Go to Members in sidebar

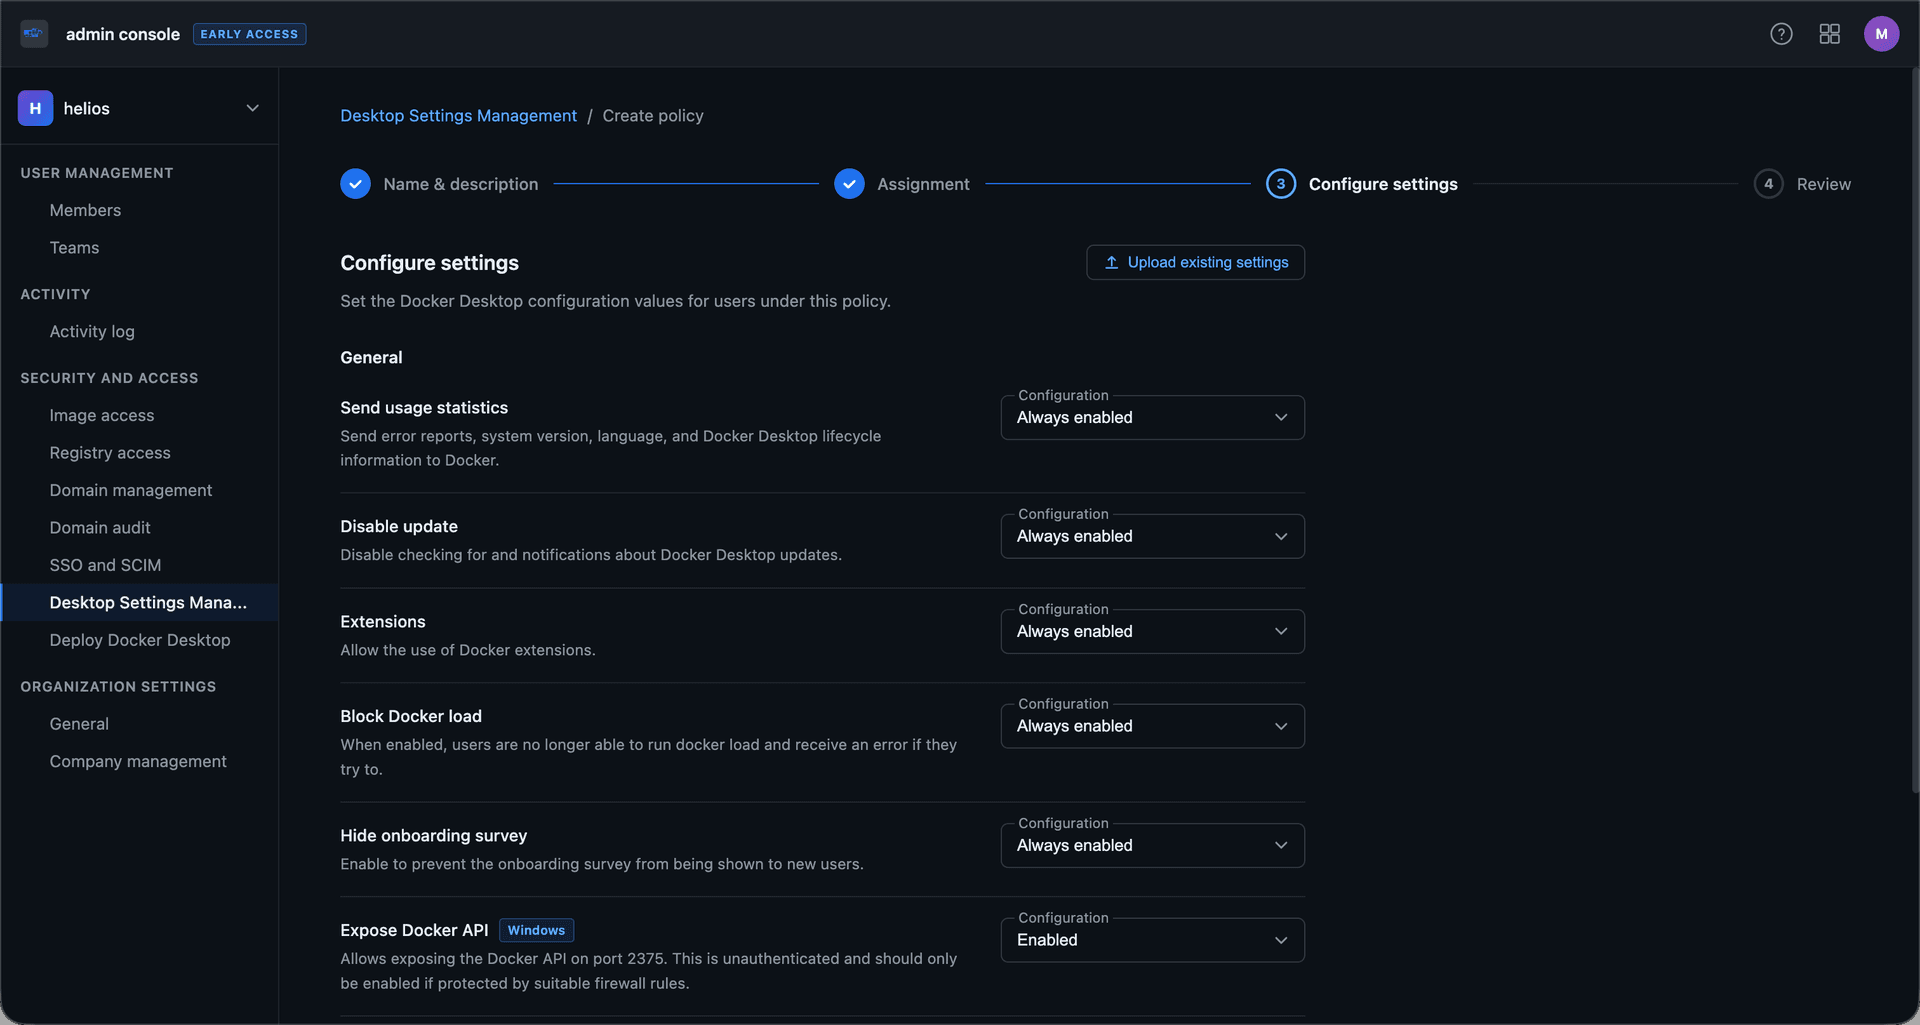(x=85, y=210)
